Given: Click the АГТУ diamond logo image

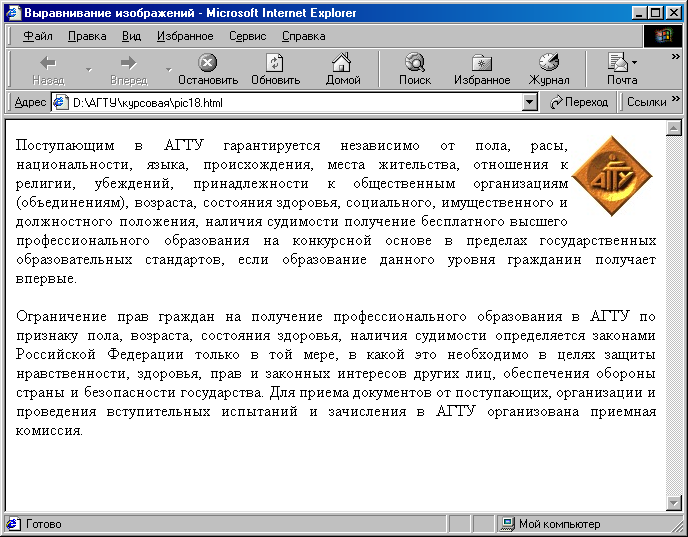Looking at the screenshot, I should [612, 176].
